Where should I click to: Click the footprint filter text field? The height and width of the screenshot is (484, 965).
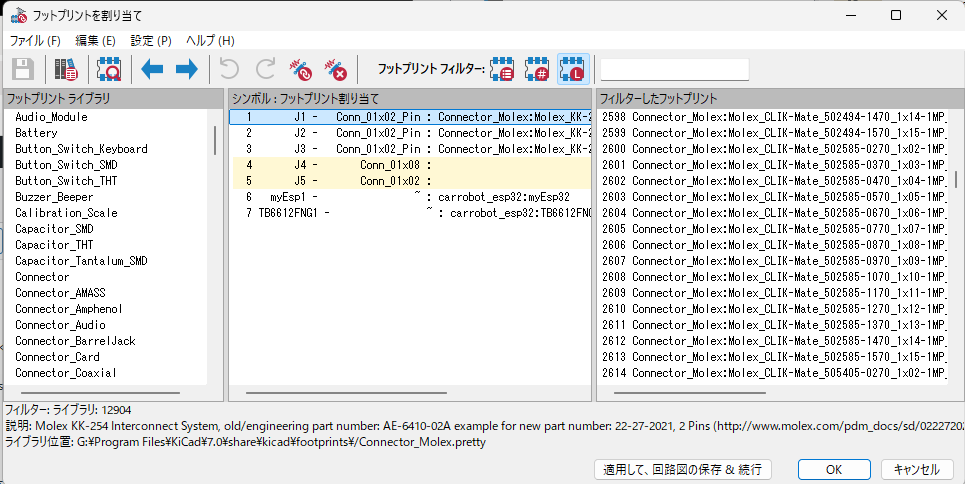[674, 69]
